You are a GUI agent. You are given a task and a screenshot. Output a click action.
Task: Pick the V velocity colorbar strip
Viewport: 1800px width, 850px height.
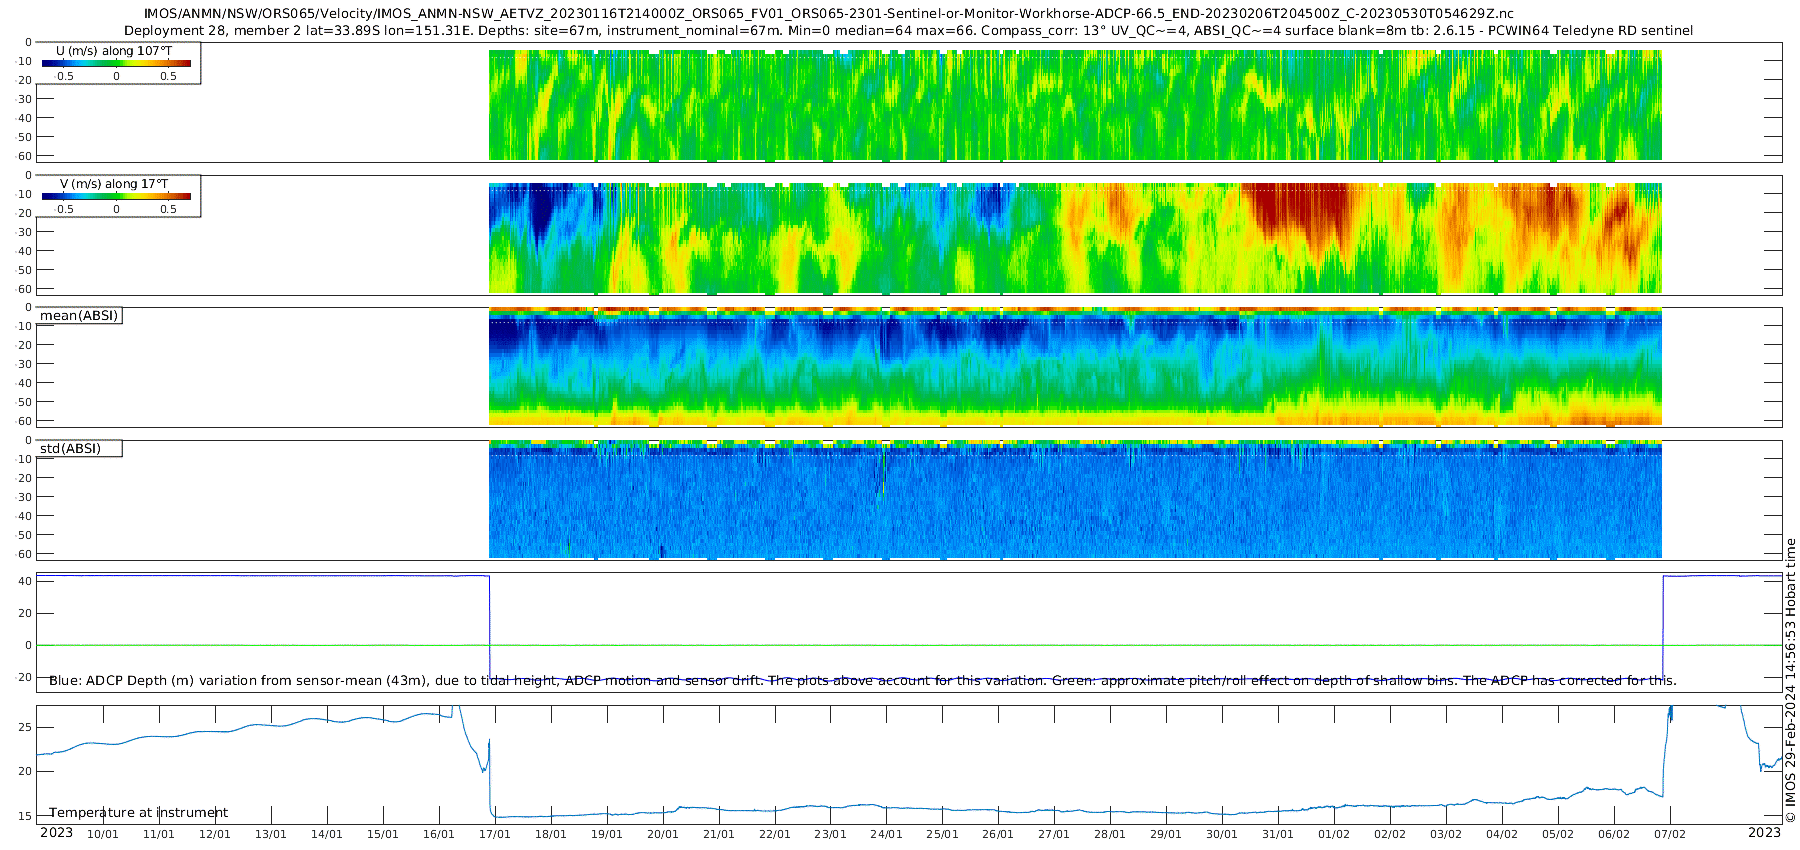point(116,196)
